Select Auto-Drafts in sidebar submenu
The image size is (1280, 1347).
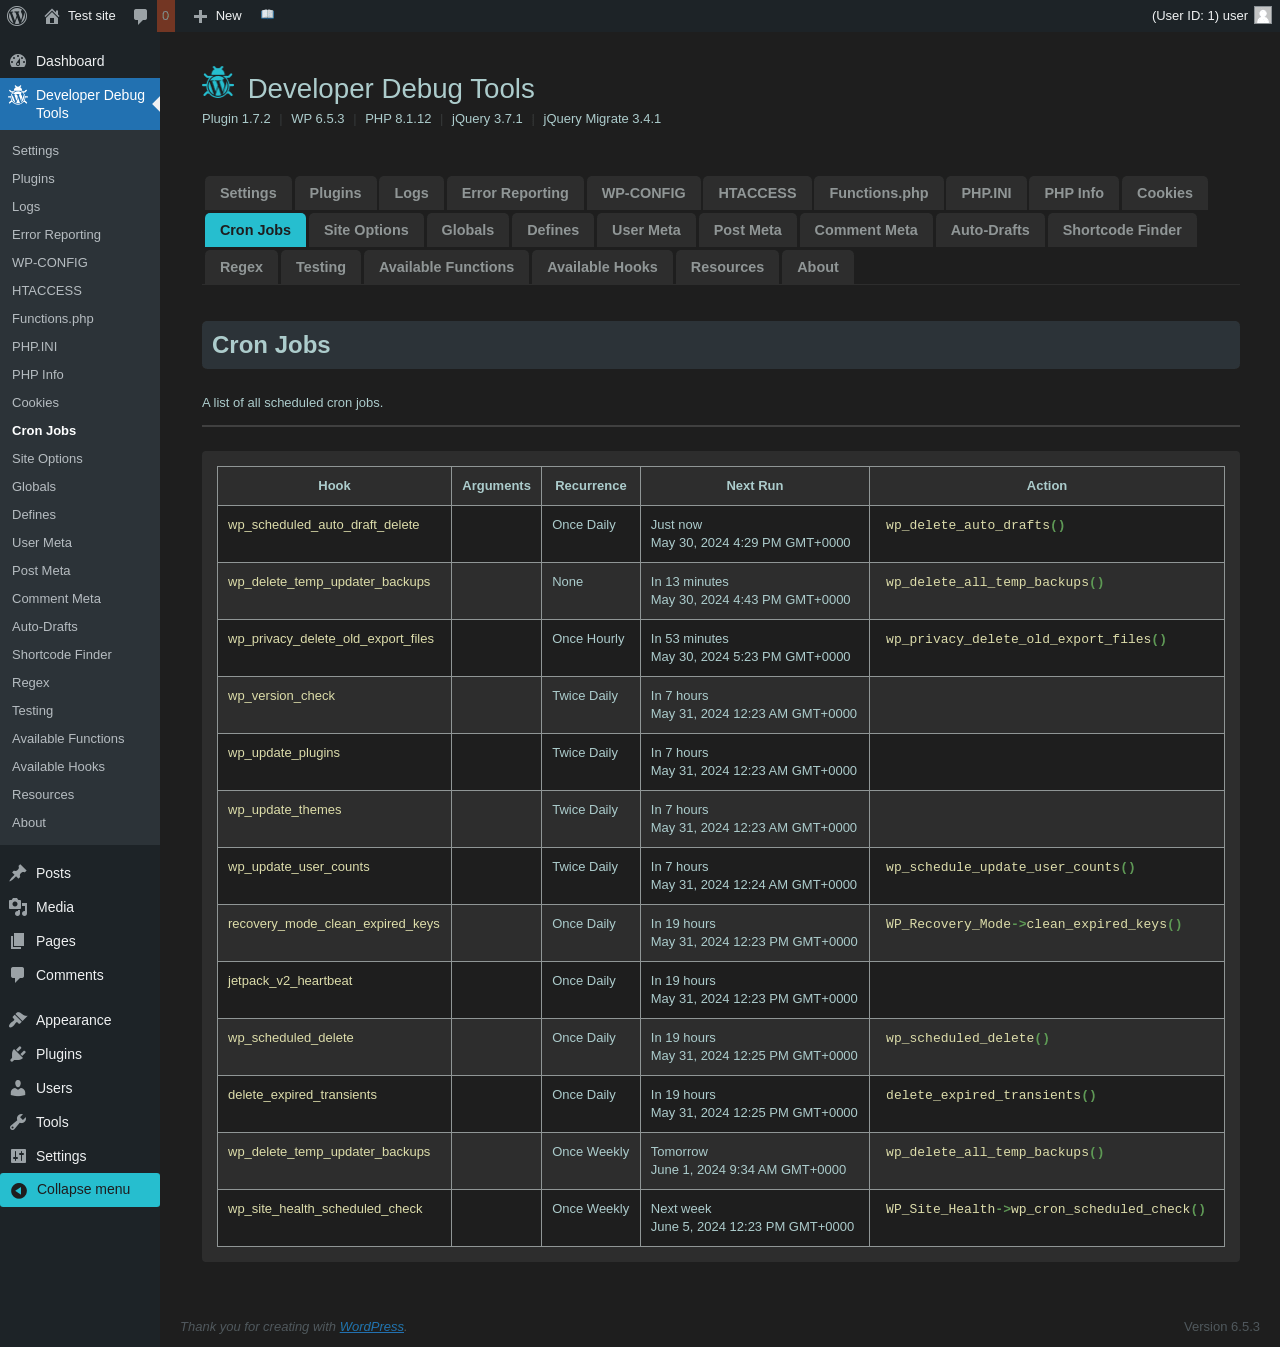click(45, 627)
